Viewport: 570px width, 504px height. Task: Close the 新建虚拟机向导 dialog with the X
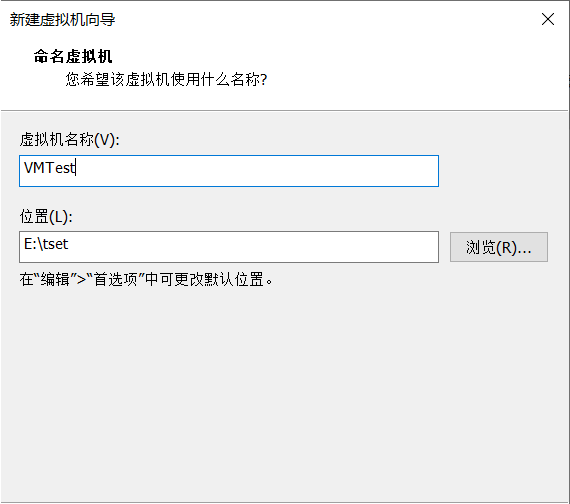pyautogui.click(x=547, y=19)
